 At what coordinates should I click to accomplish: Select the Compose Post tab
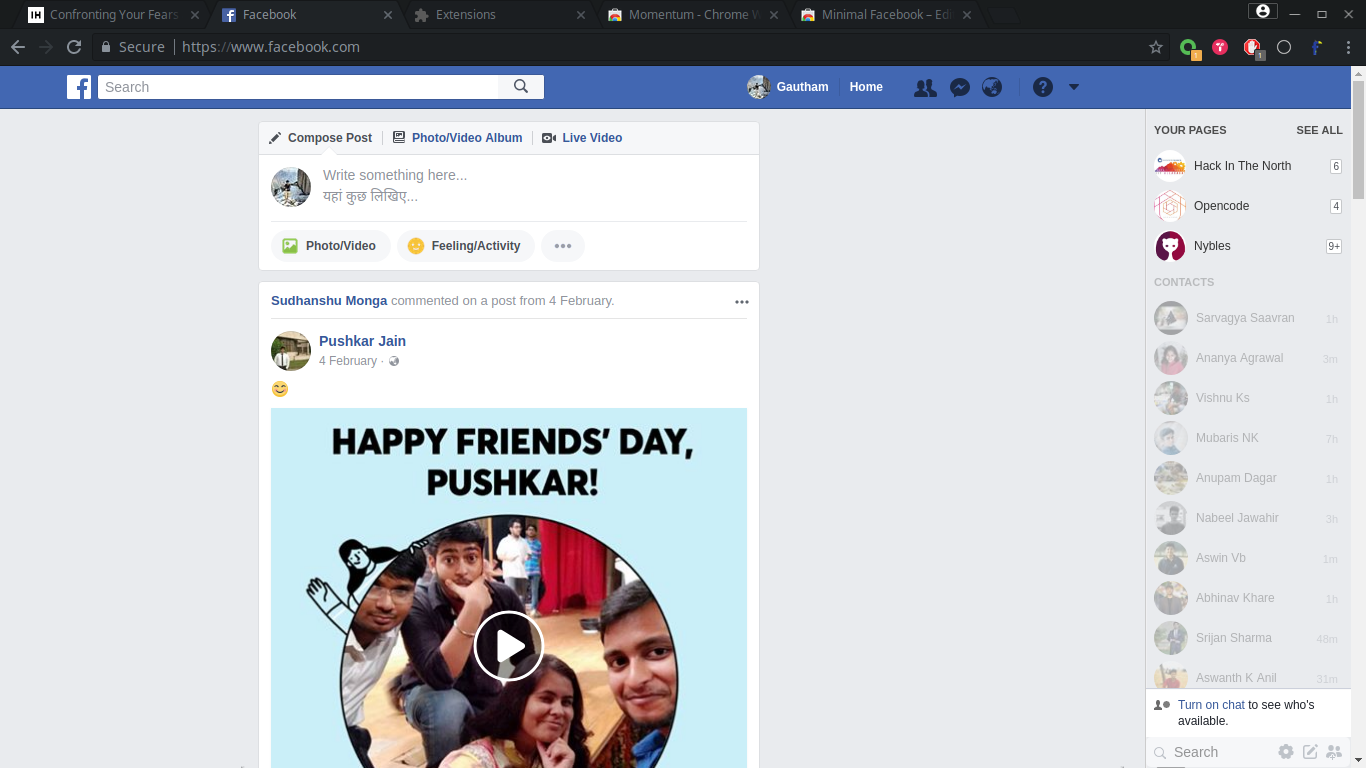320,138
